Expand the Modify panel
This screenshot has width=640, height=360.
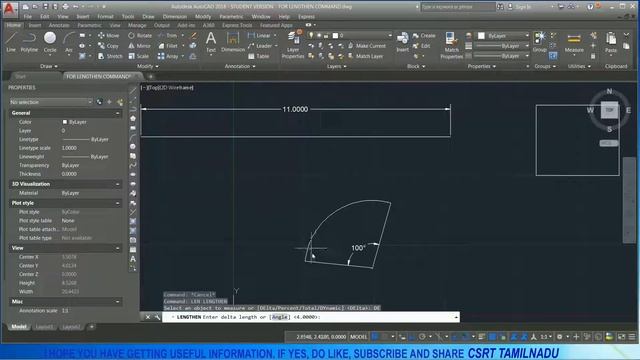pos(147,66)
